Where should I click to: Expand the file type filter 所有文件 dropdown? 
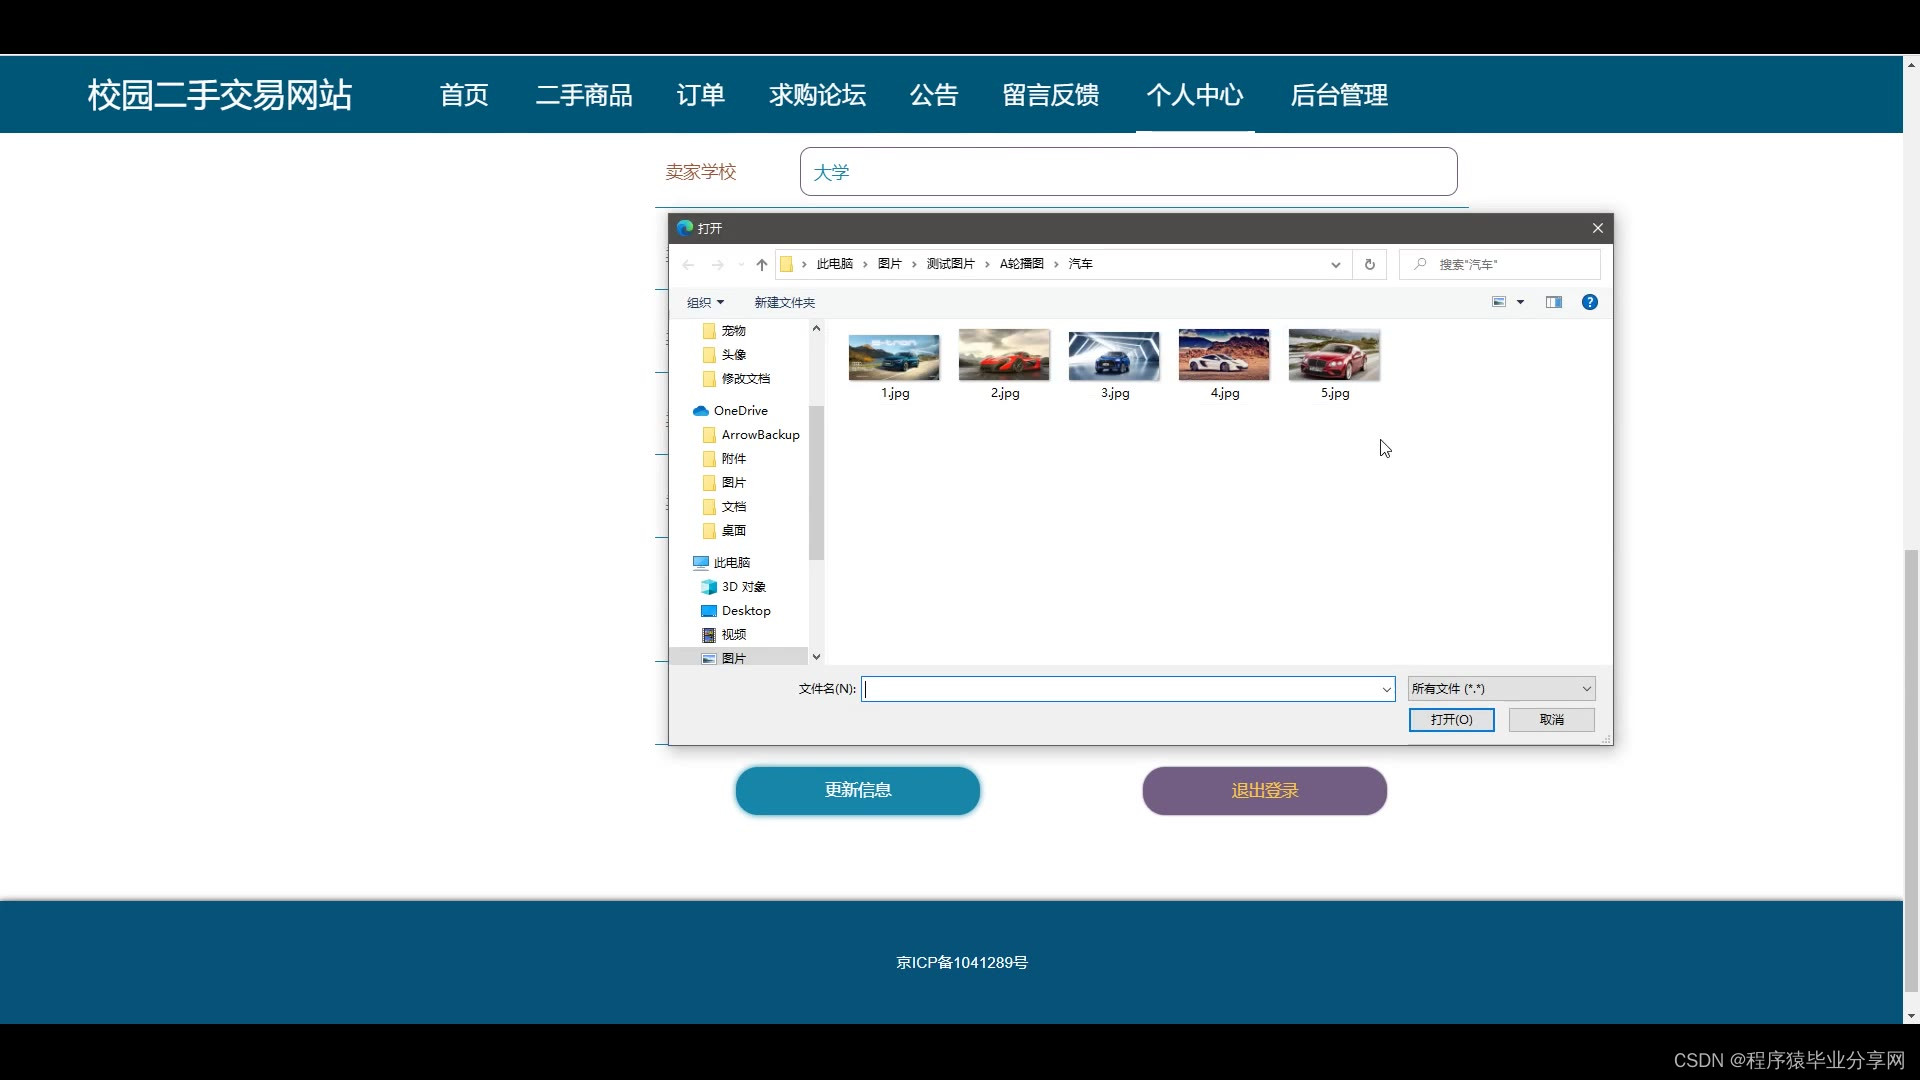1501,689
